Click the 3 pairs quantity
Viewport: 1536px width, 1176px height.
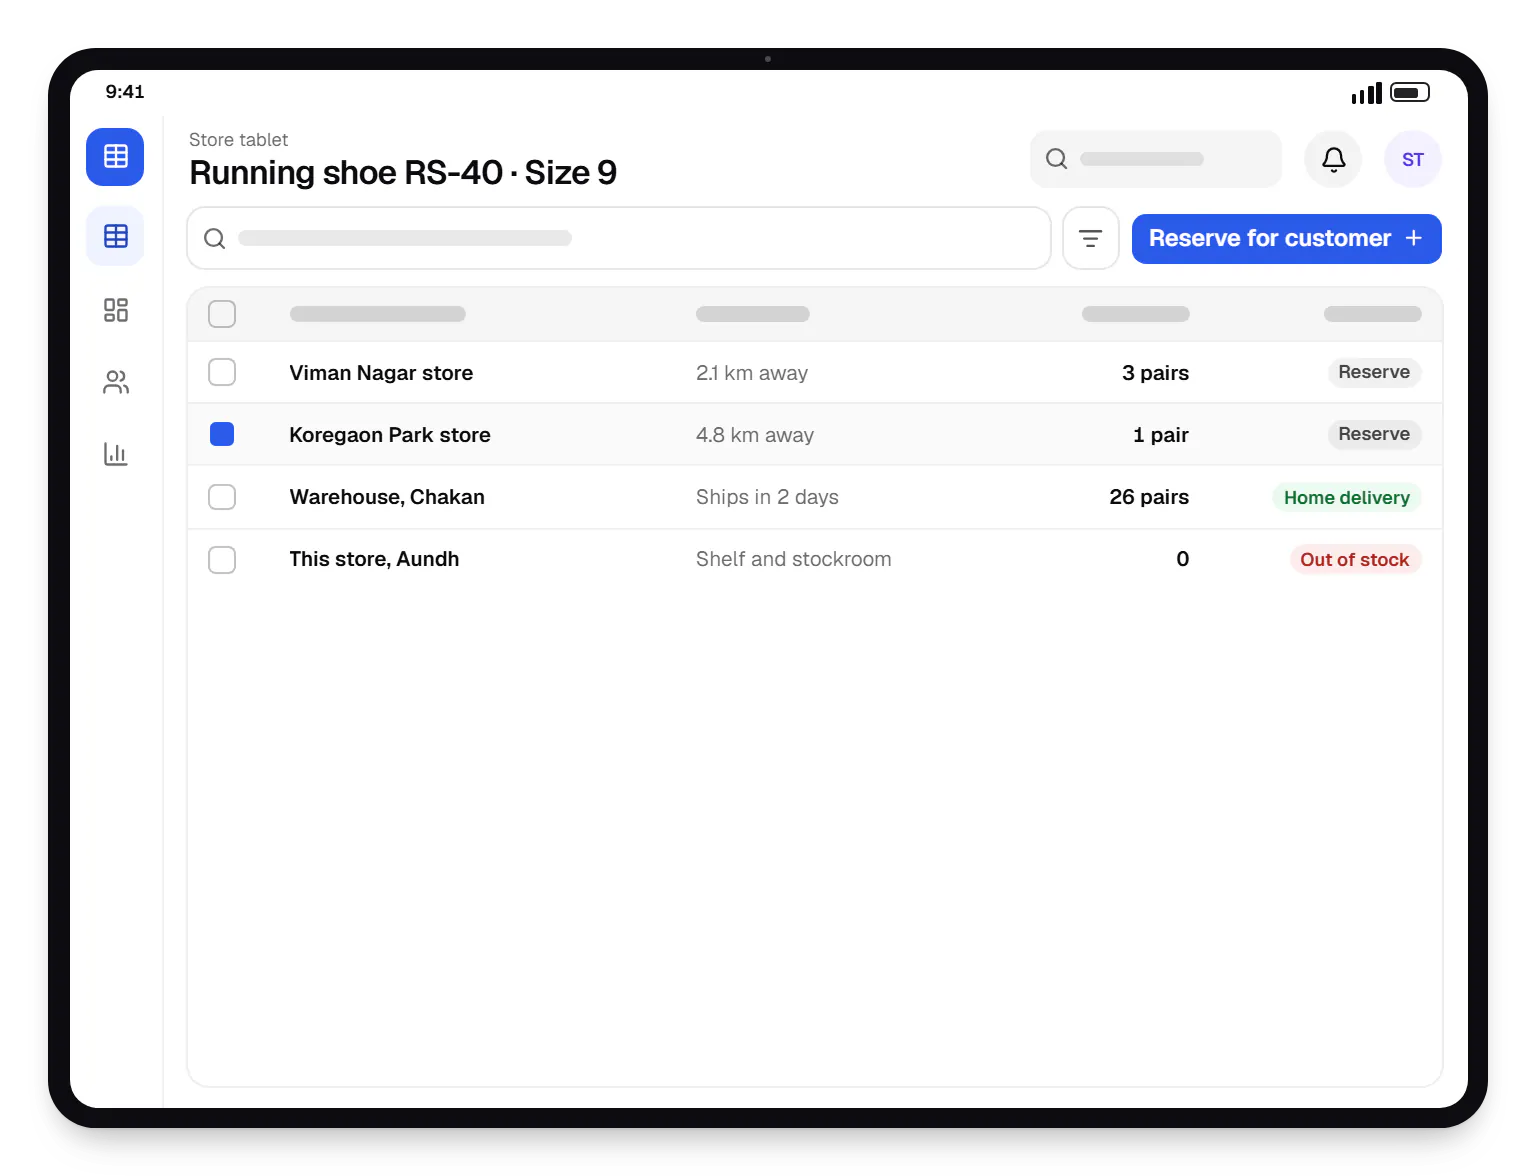[x=1155, y=373]
